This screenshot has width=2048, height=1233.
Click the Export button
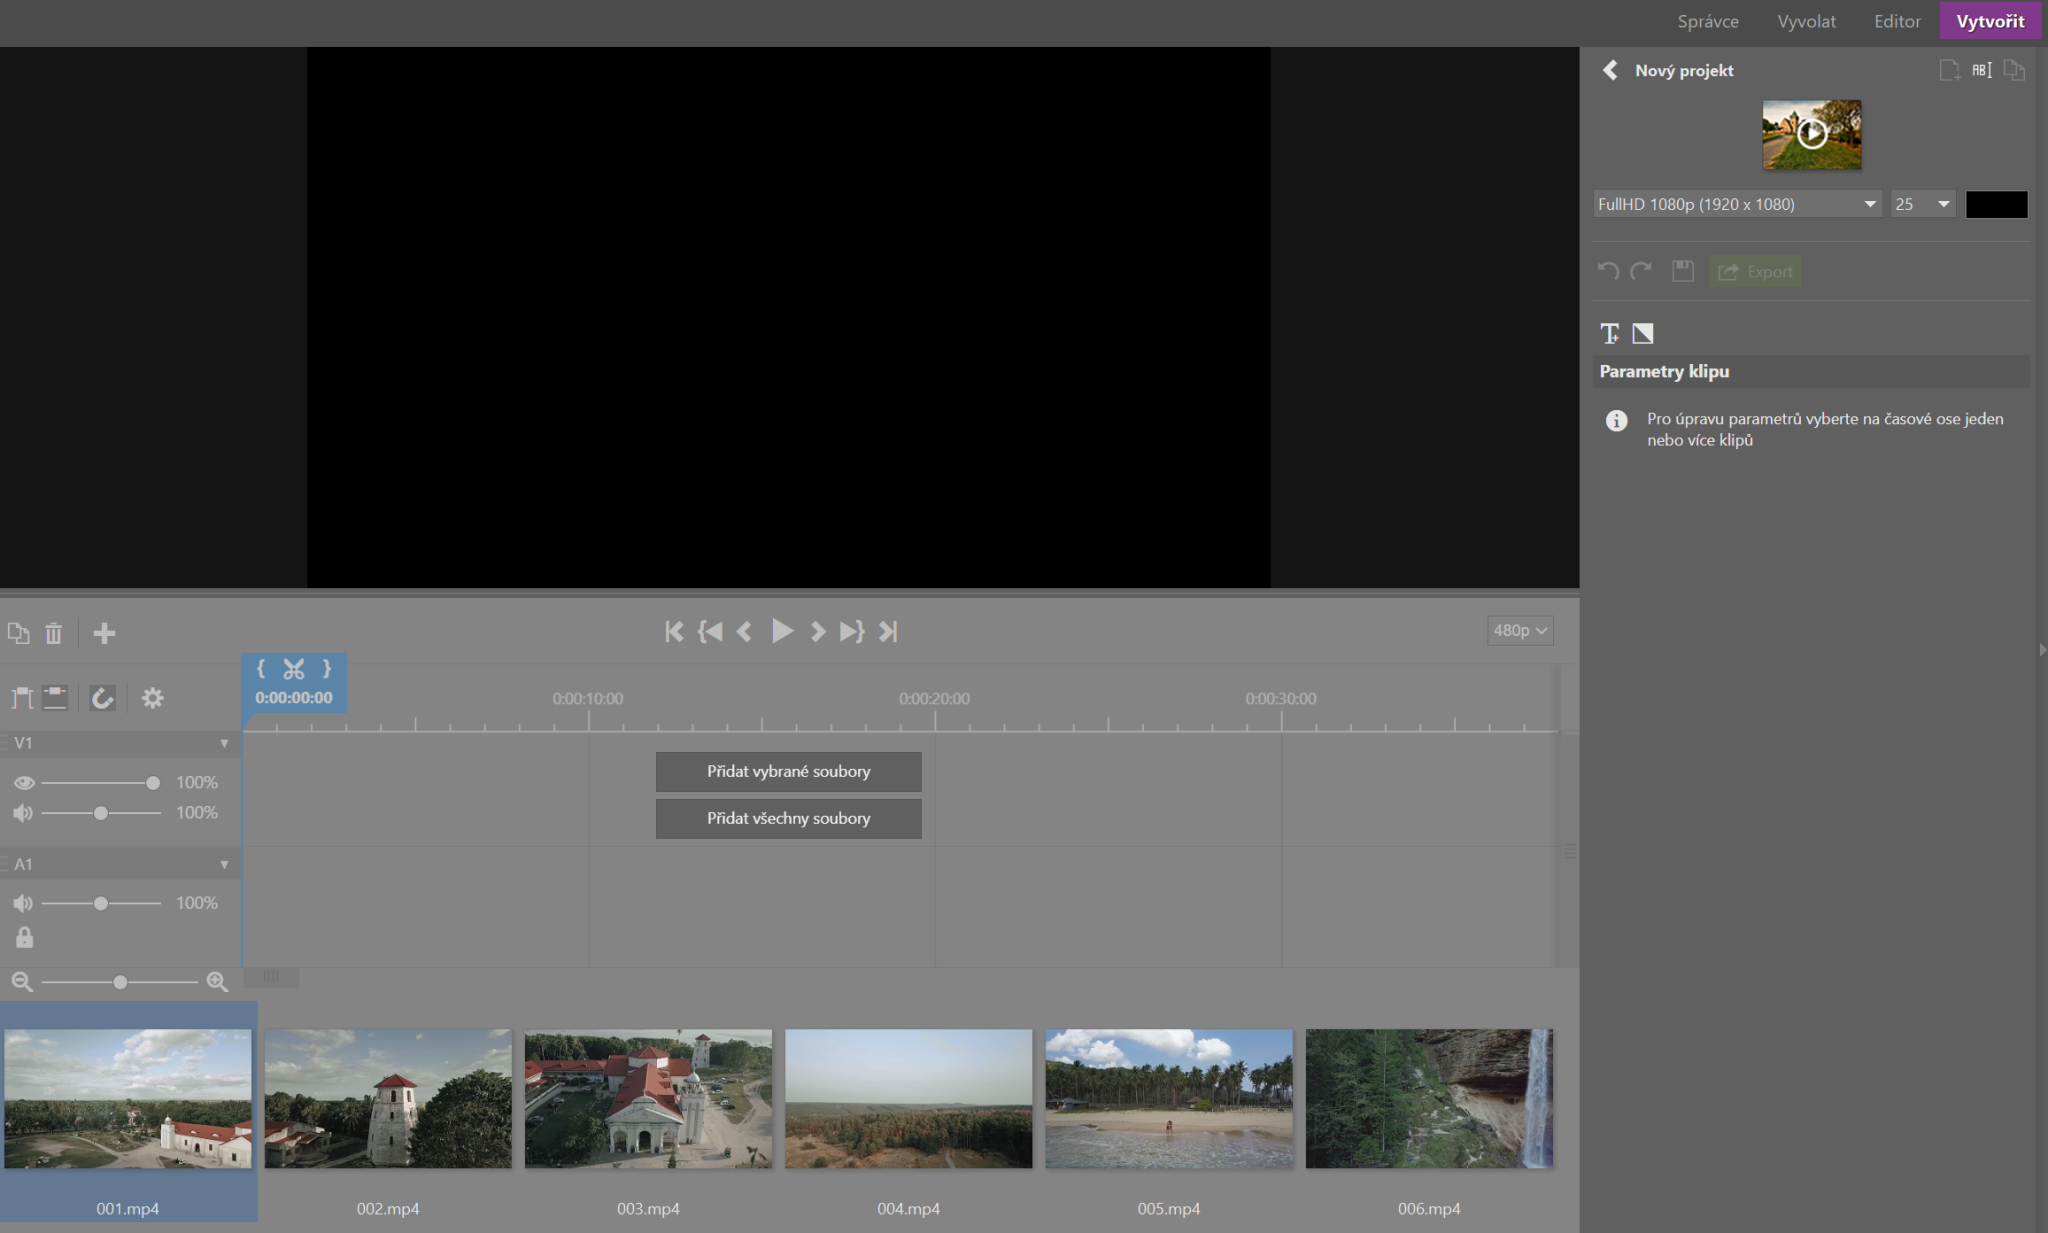pyautogui.click(x=1756, y=271)
